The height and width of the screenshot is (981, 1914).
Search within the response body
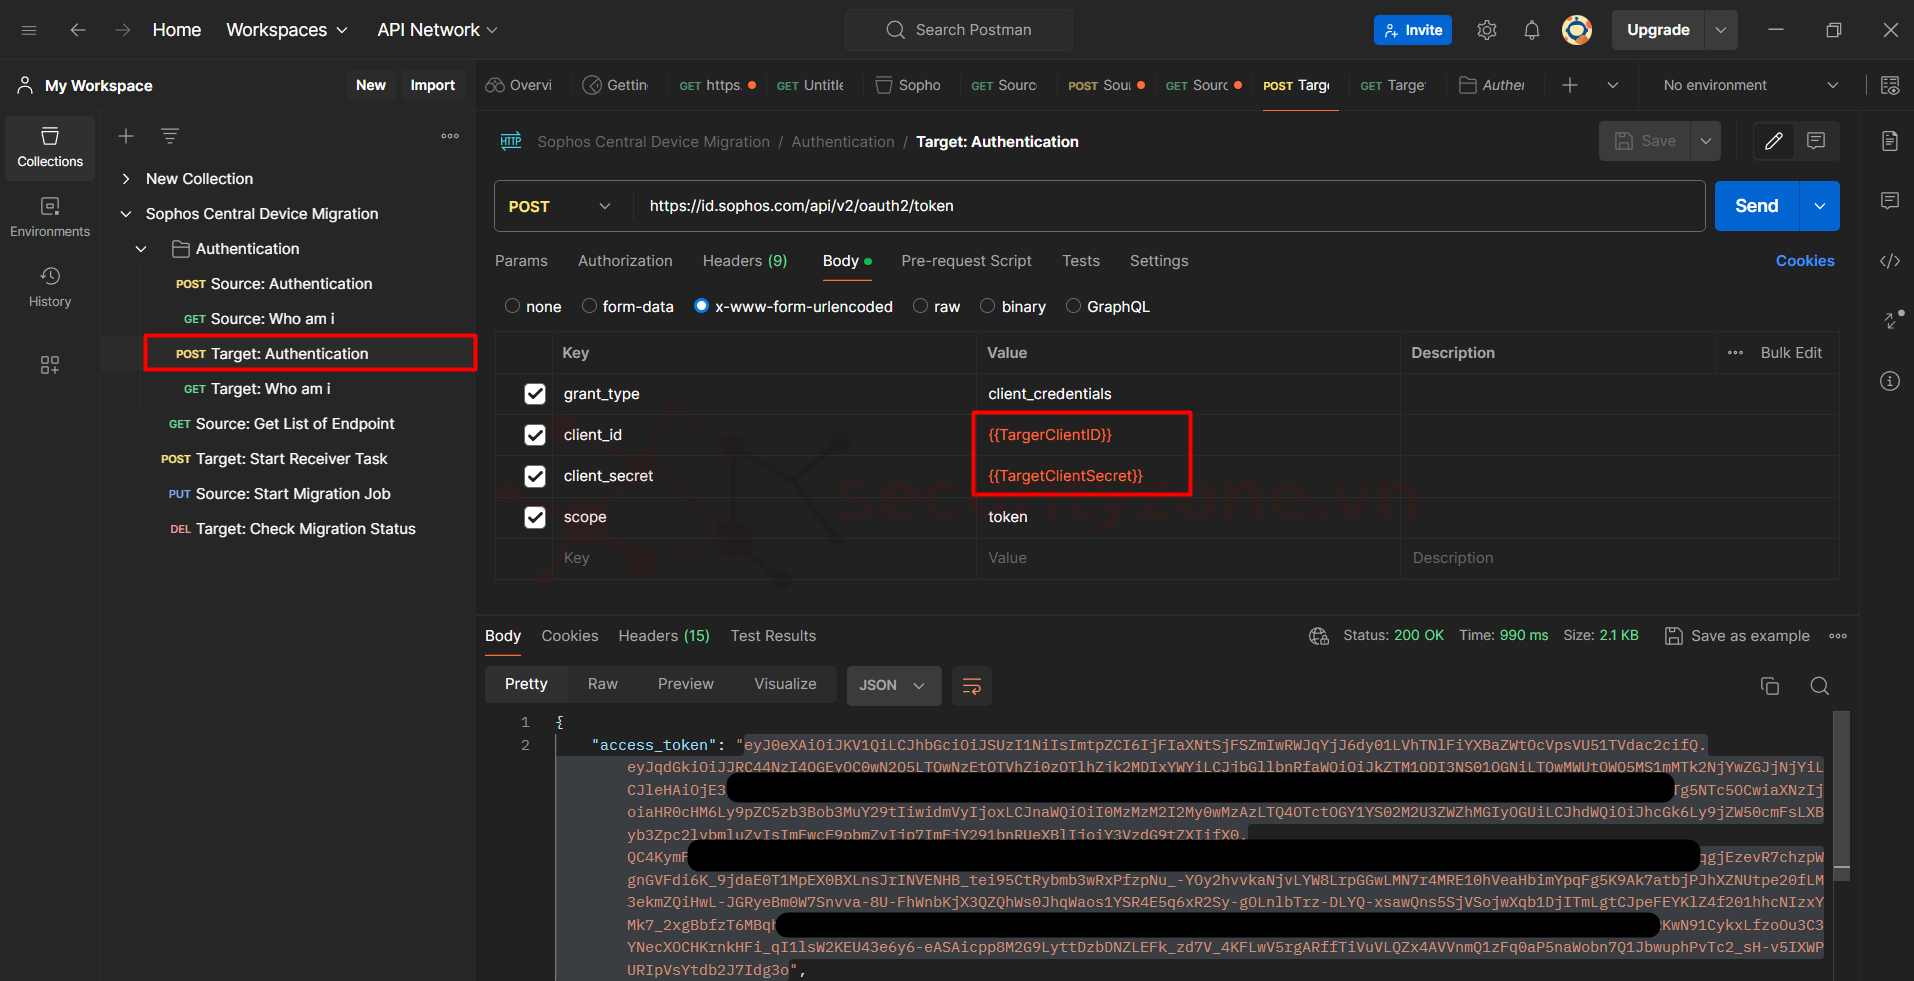1820,686
